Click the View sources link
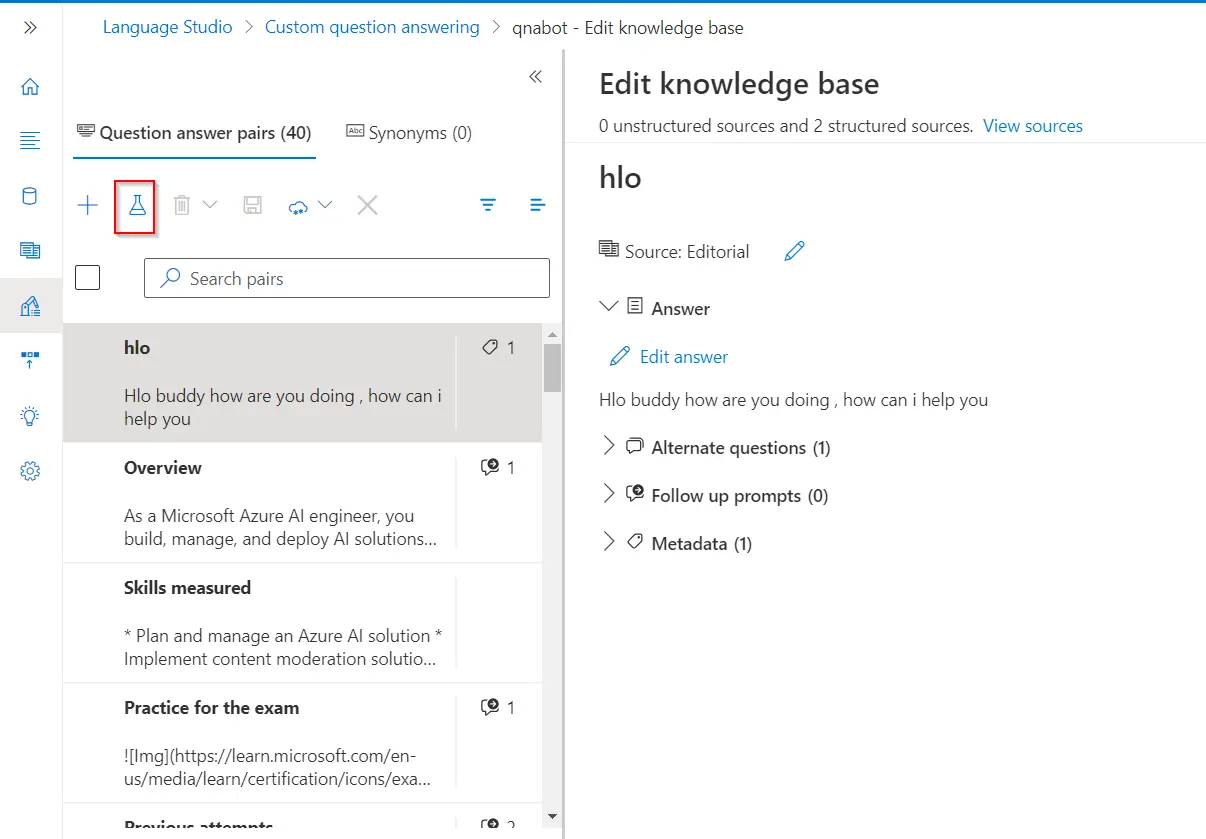The image size is (1206, 839). (1032, 126)
